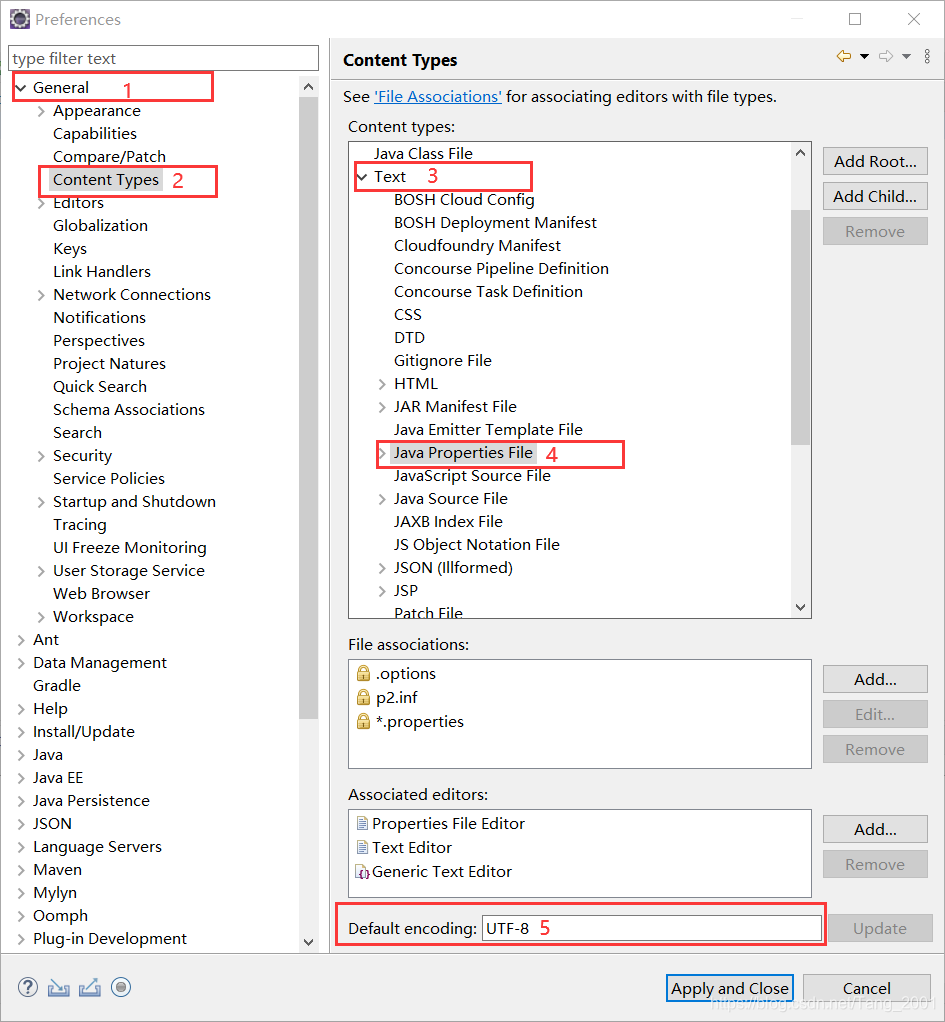The image size is (945, 1022).
Task: Select Compare/Patch preference page
Action: [109, 156]
